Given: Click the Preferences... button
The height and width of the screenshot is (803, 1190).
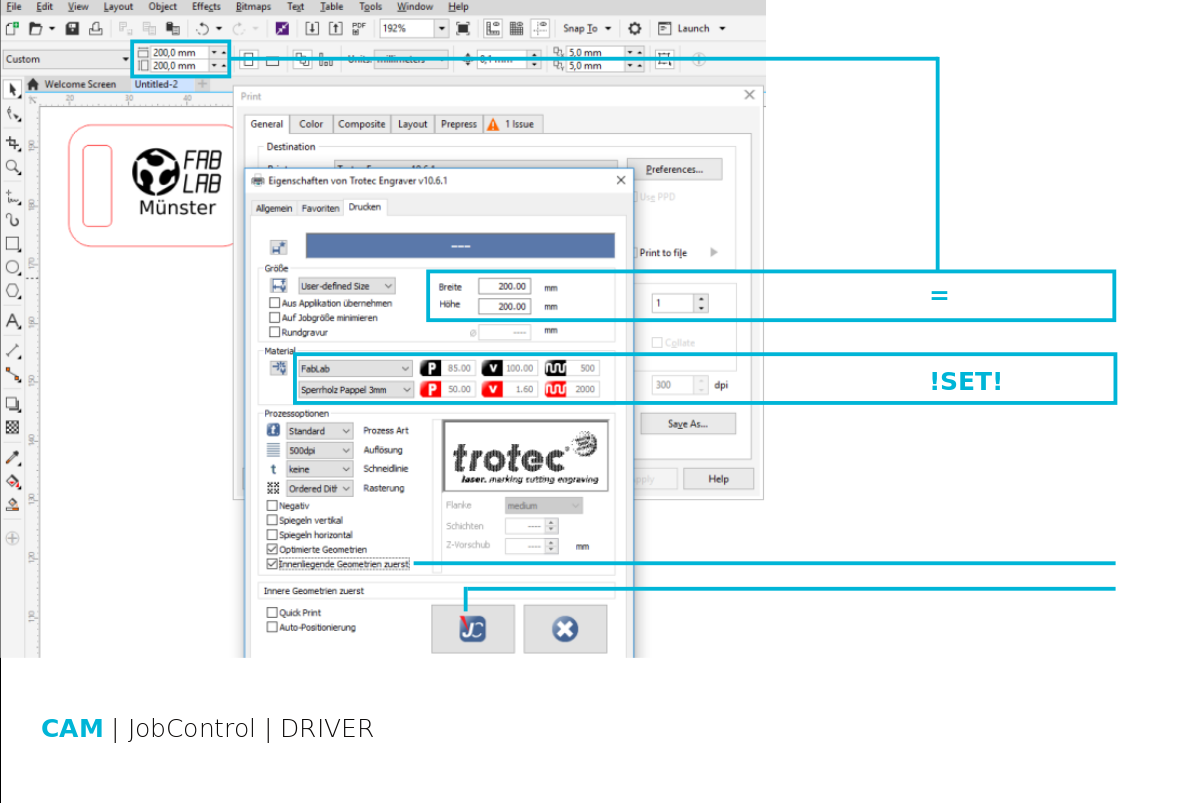Looking at the screenshot, I should pyautogui.click(x=674, y=169).
